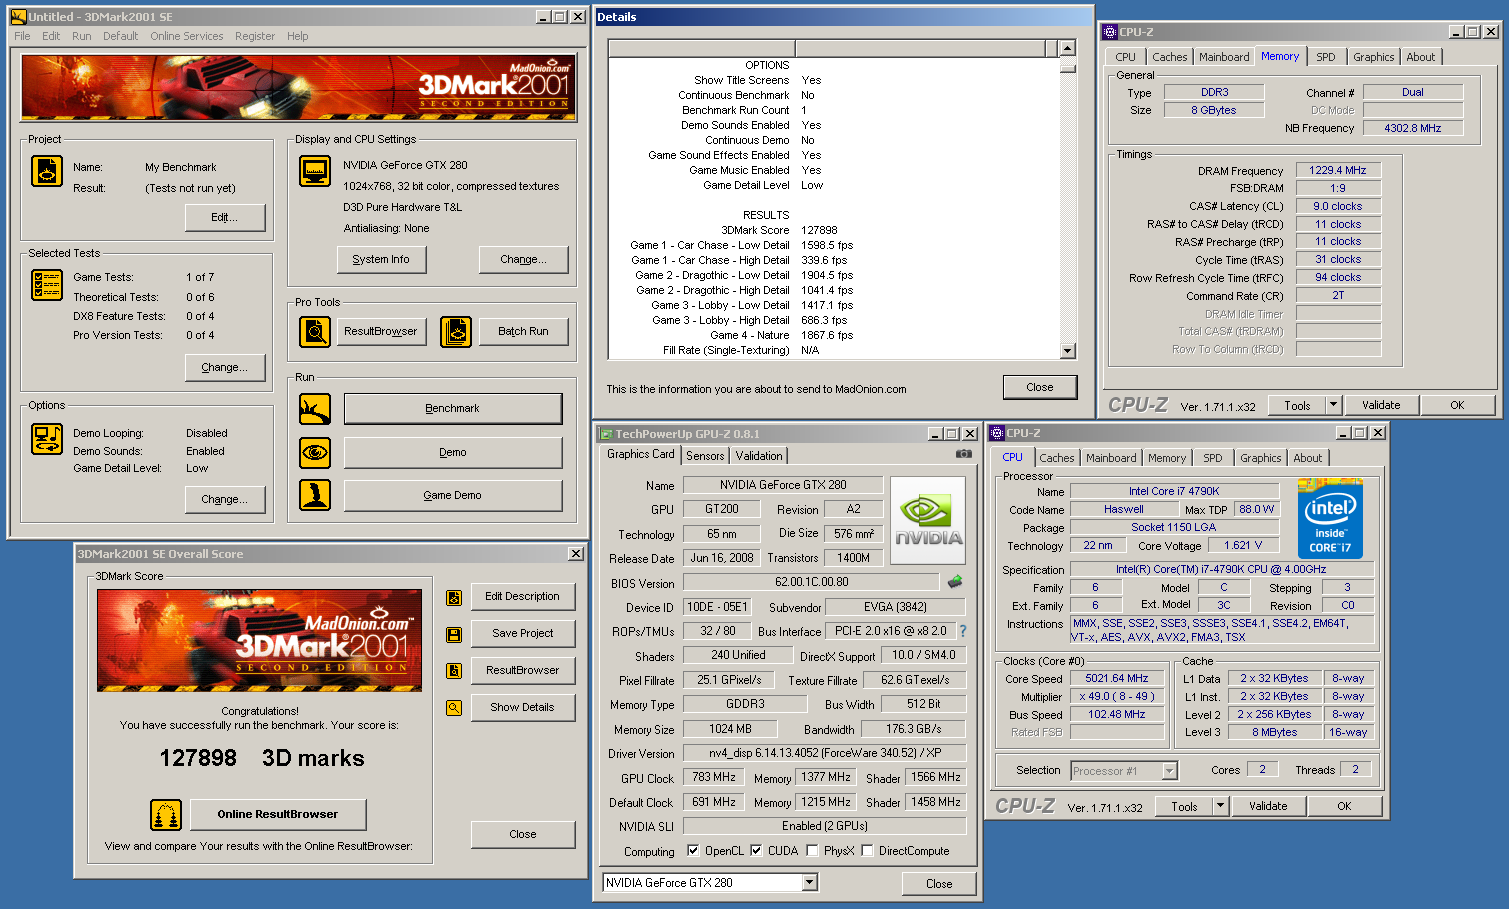Screen dimensions: 1509x909
Task: Click the DRAM Frequency 1229.4 MHz value
Action: point(1338,170)
